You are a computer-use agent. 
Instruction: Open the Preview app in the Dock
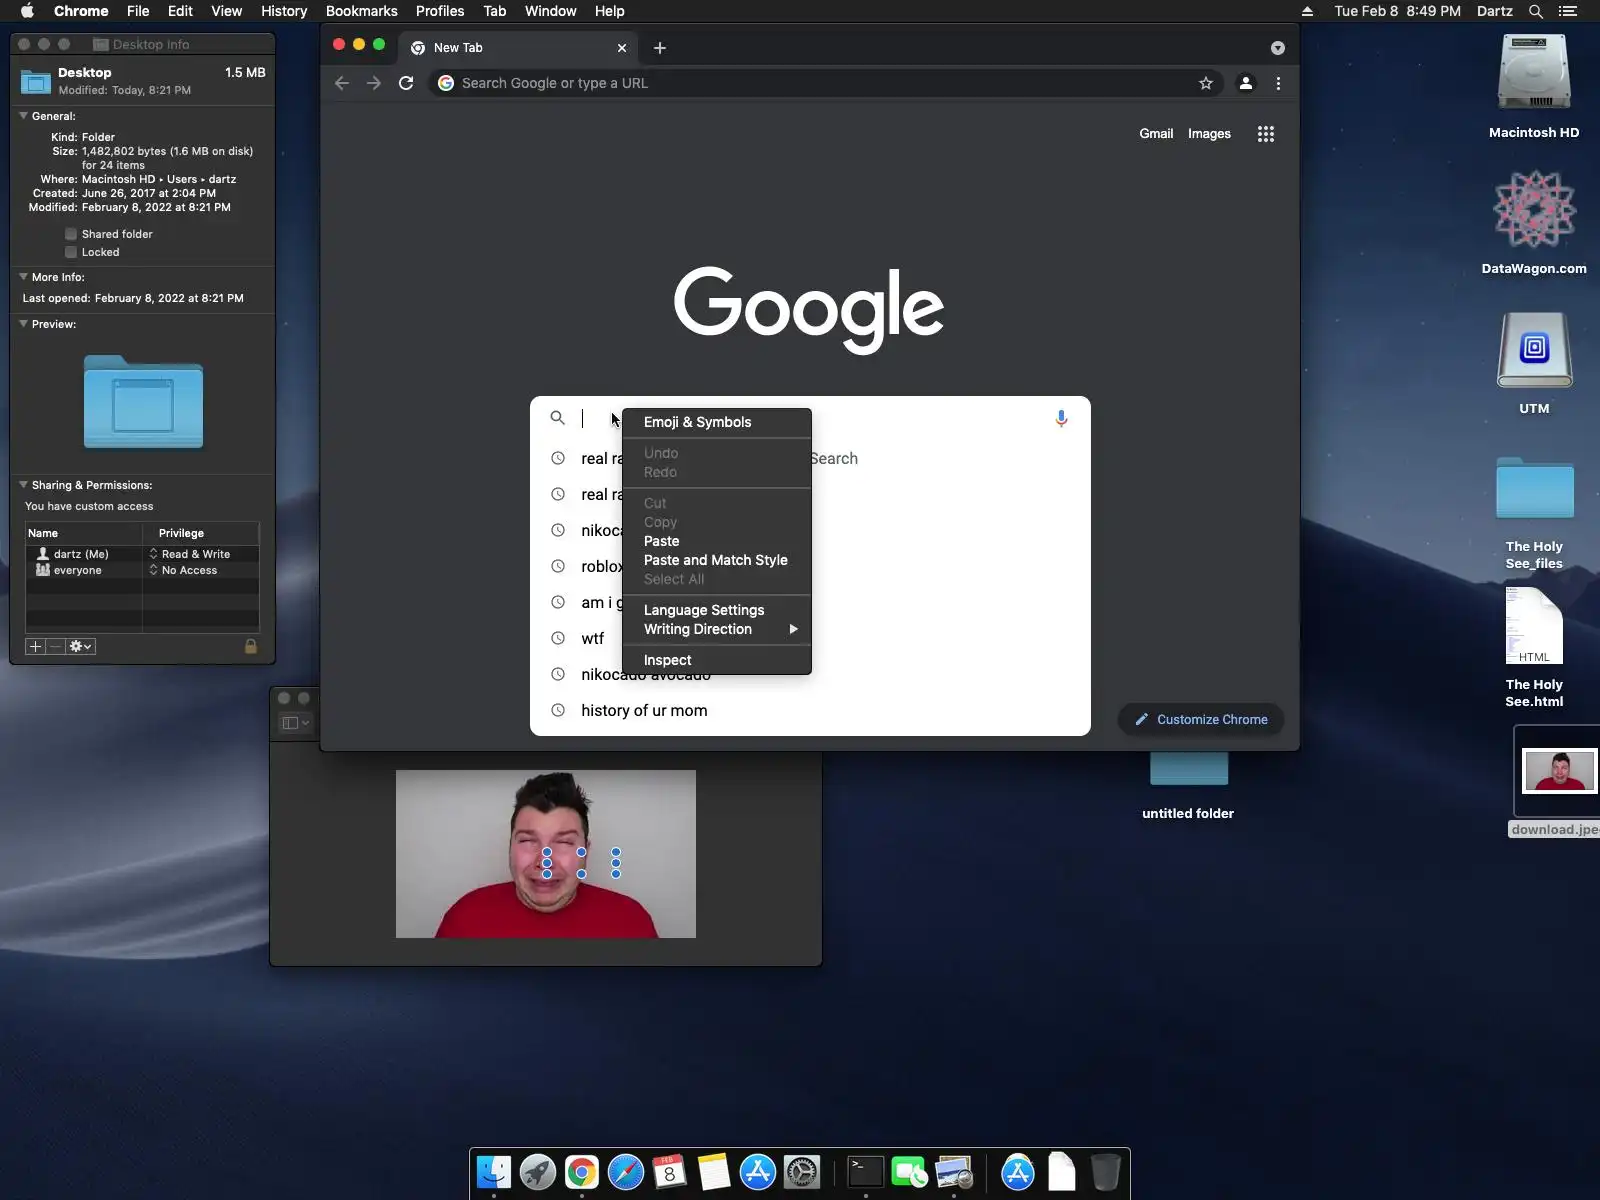[954, 1172]
